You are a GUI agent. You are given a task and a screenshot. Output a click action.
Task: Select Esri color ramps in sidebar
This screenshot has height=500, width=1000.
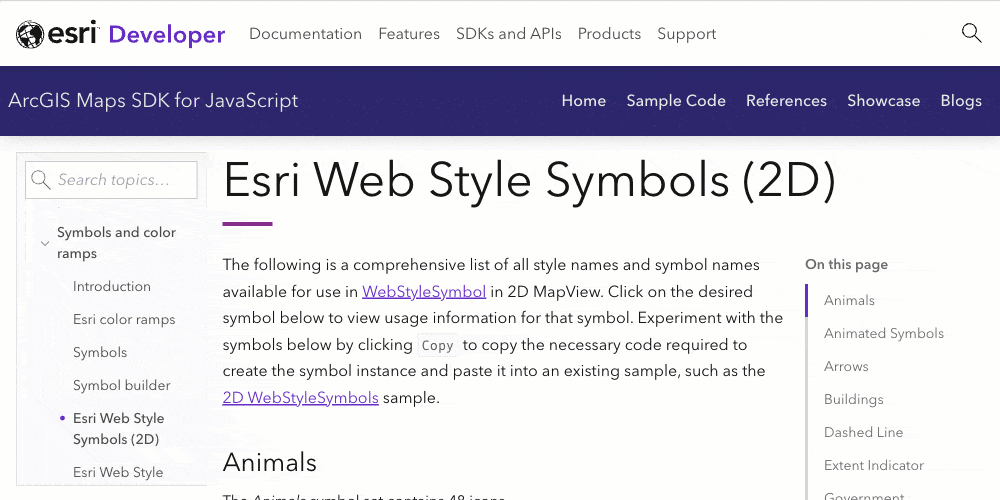124,320
